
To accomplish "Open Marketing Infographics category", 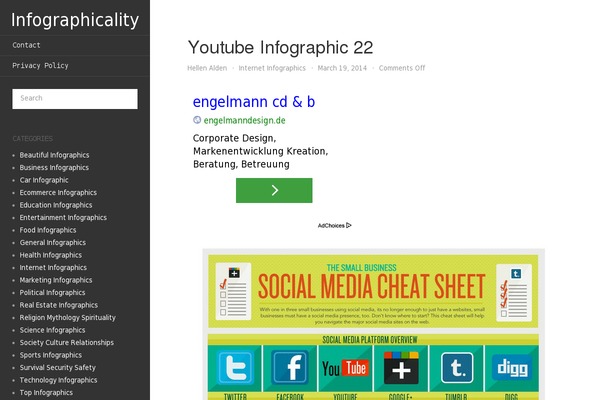I will [56, 280].
